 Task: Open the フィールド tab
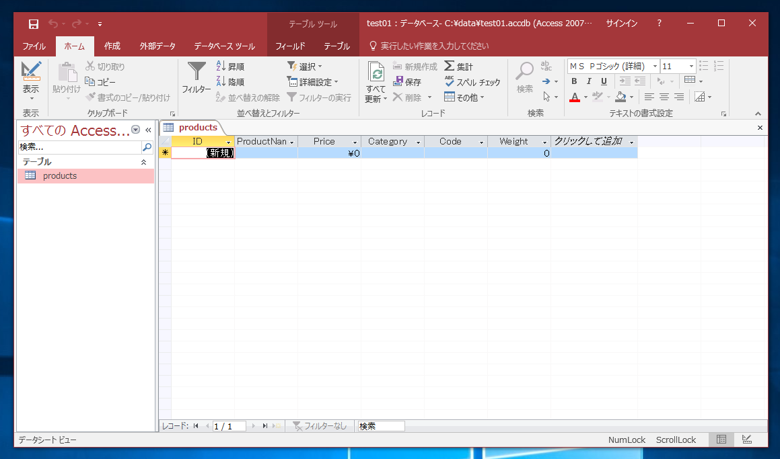(291, 46)
